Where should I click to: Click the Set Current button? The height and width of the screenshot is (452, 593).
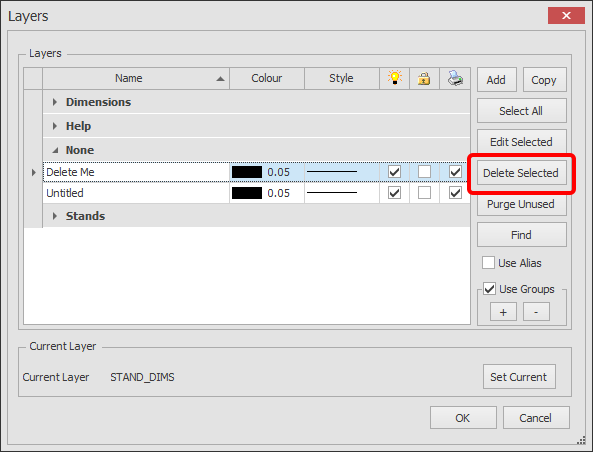pyautogui.click(x=519, y=377)
